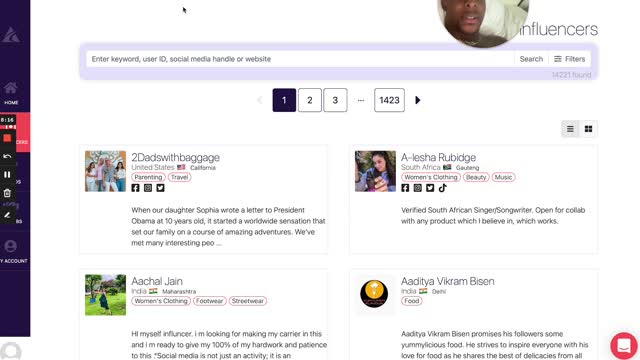Screen dimensions: 640x360
Task: Open 2Dadswithbaggage's Twitter icon
Action: (x=160, y=188)
